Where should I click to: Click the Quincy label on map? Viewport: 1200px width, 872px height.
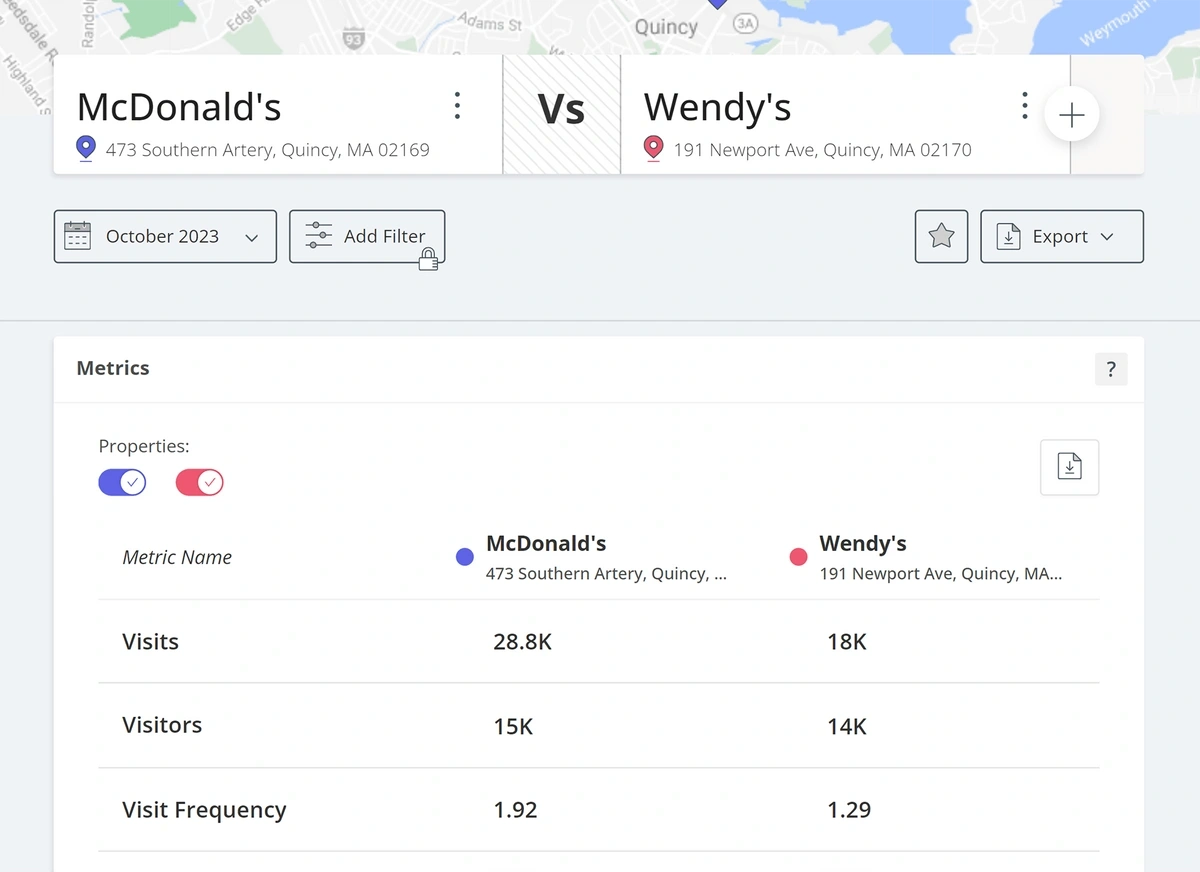click(665, 27)
